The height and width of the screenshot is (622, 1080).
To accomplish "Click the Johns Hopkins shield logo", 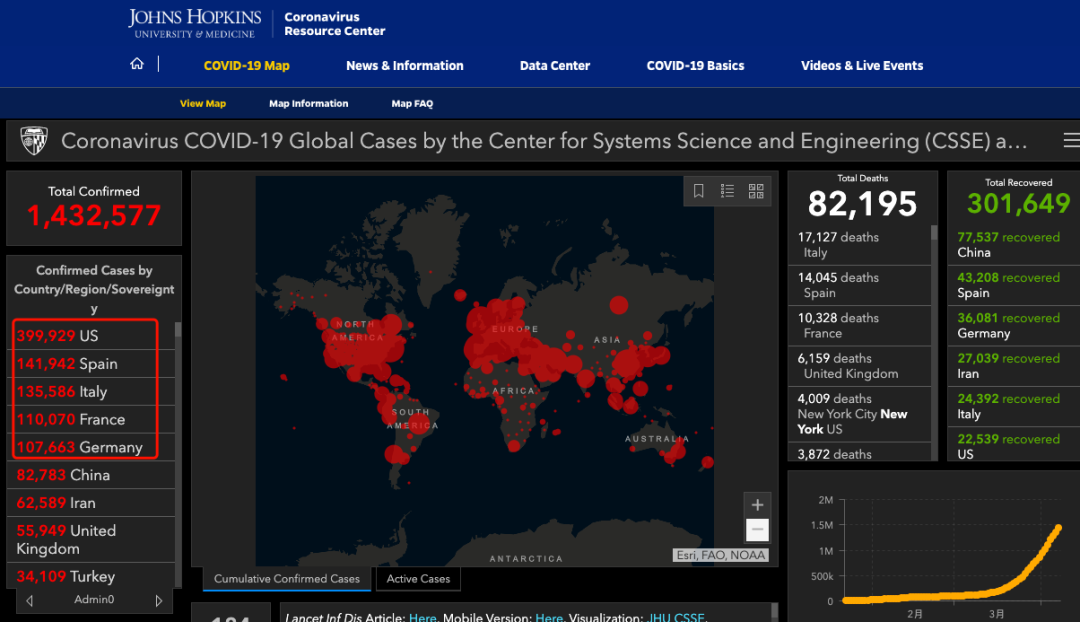I will [34, 141].
